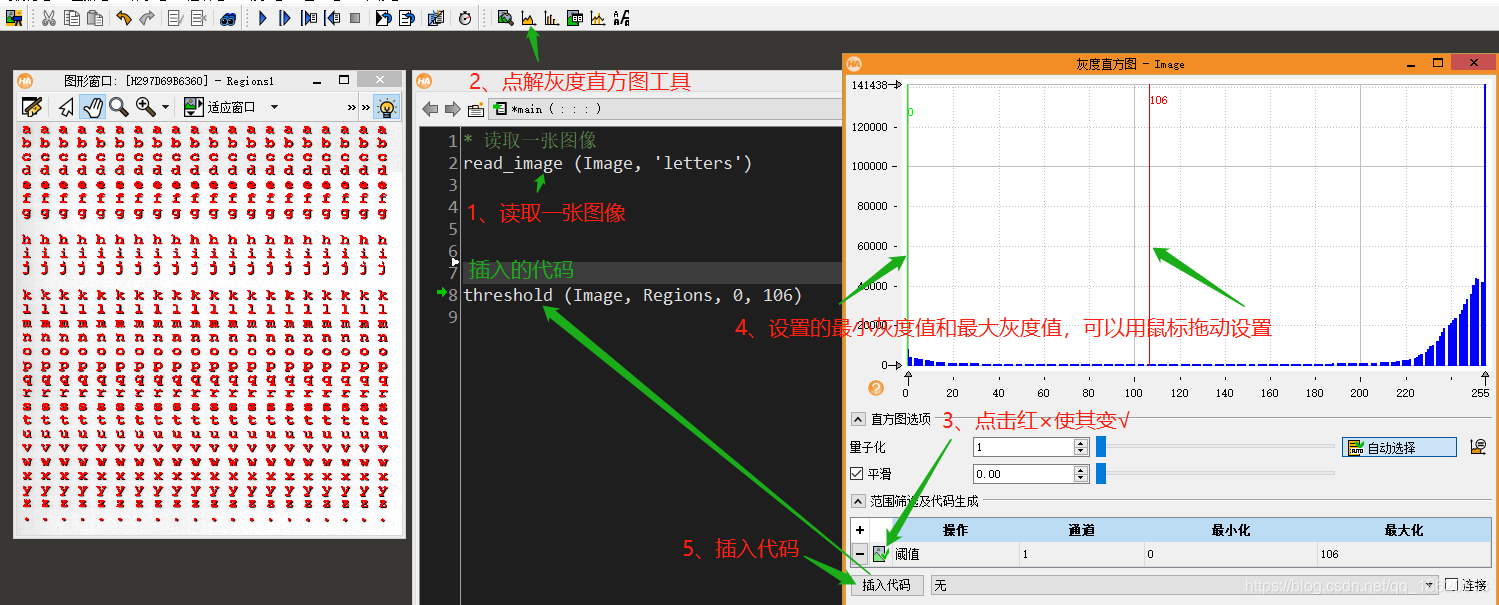
Task: Add a range row with the plus button
Action: point(860,530)
